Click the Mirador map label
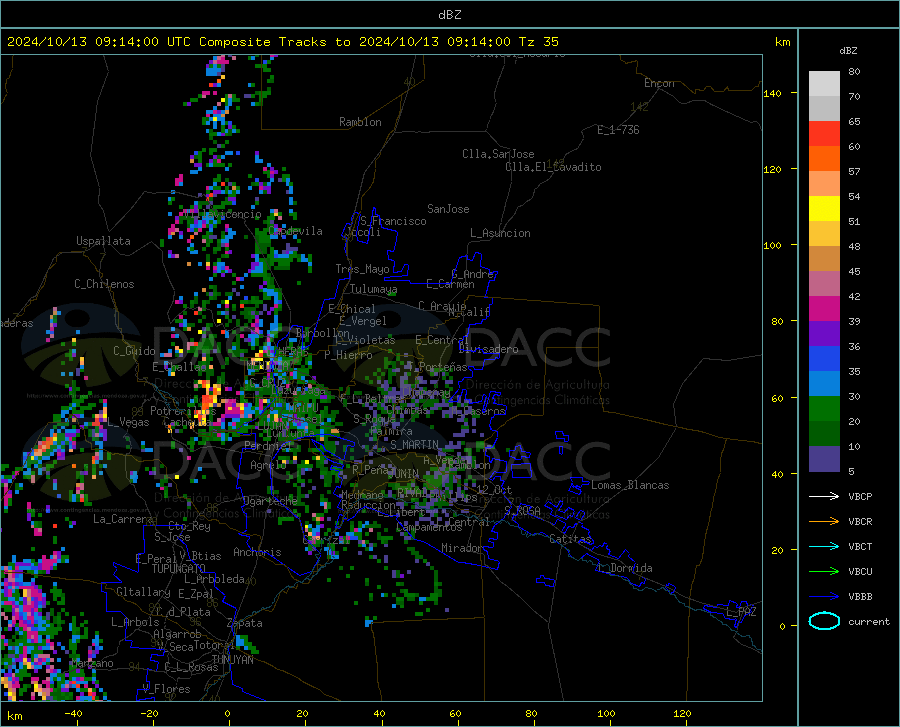The width and height of the screenshot is (900, 727). coord(461,548)
